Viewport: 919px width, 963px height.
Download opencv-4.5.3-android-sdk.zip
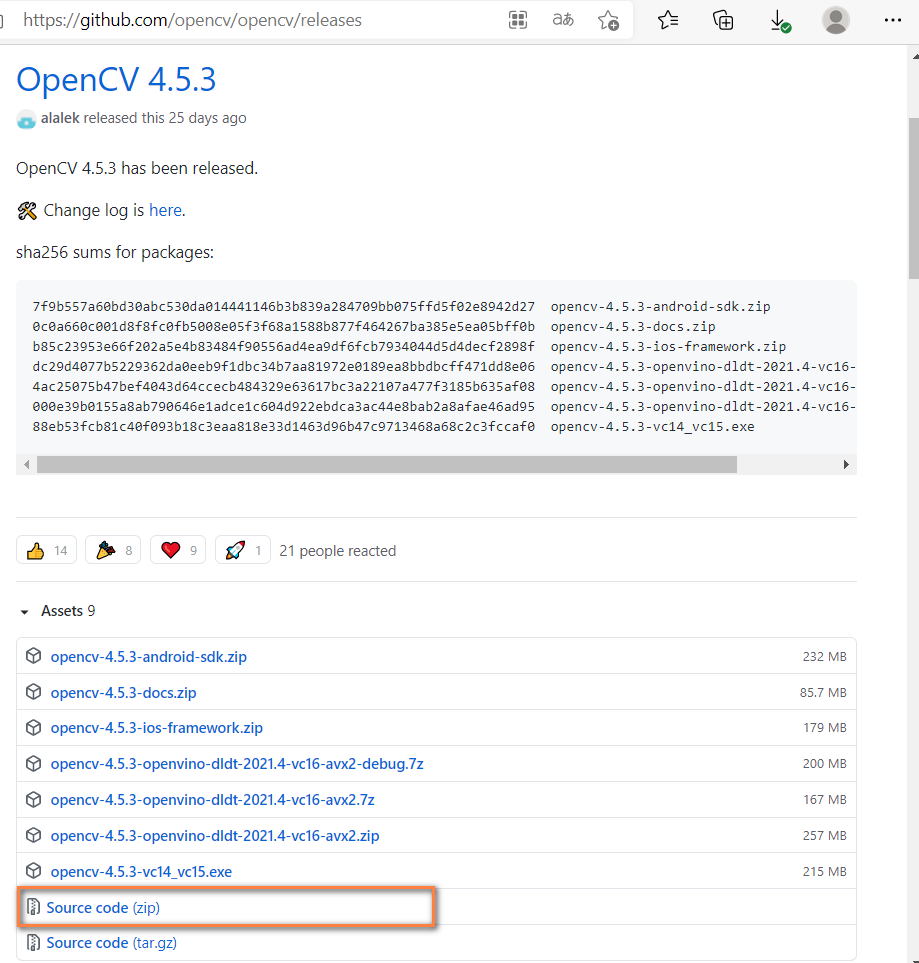click(149, 657)
